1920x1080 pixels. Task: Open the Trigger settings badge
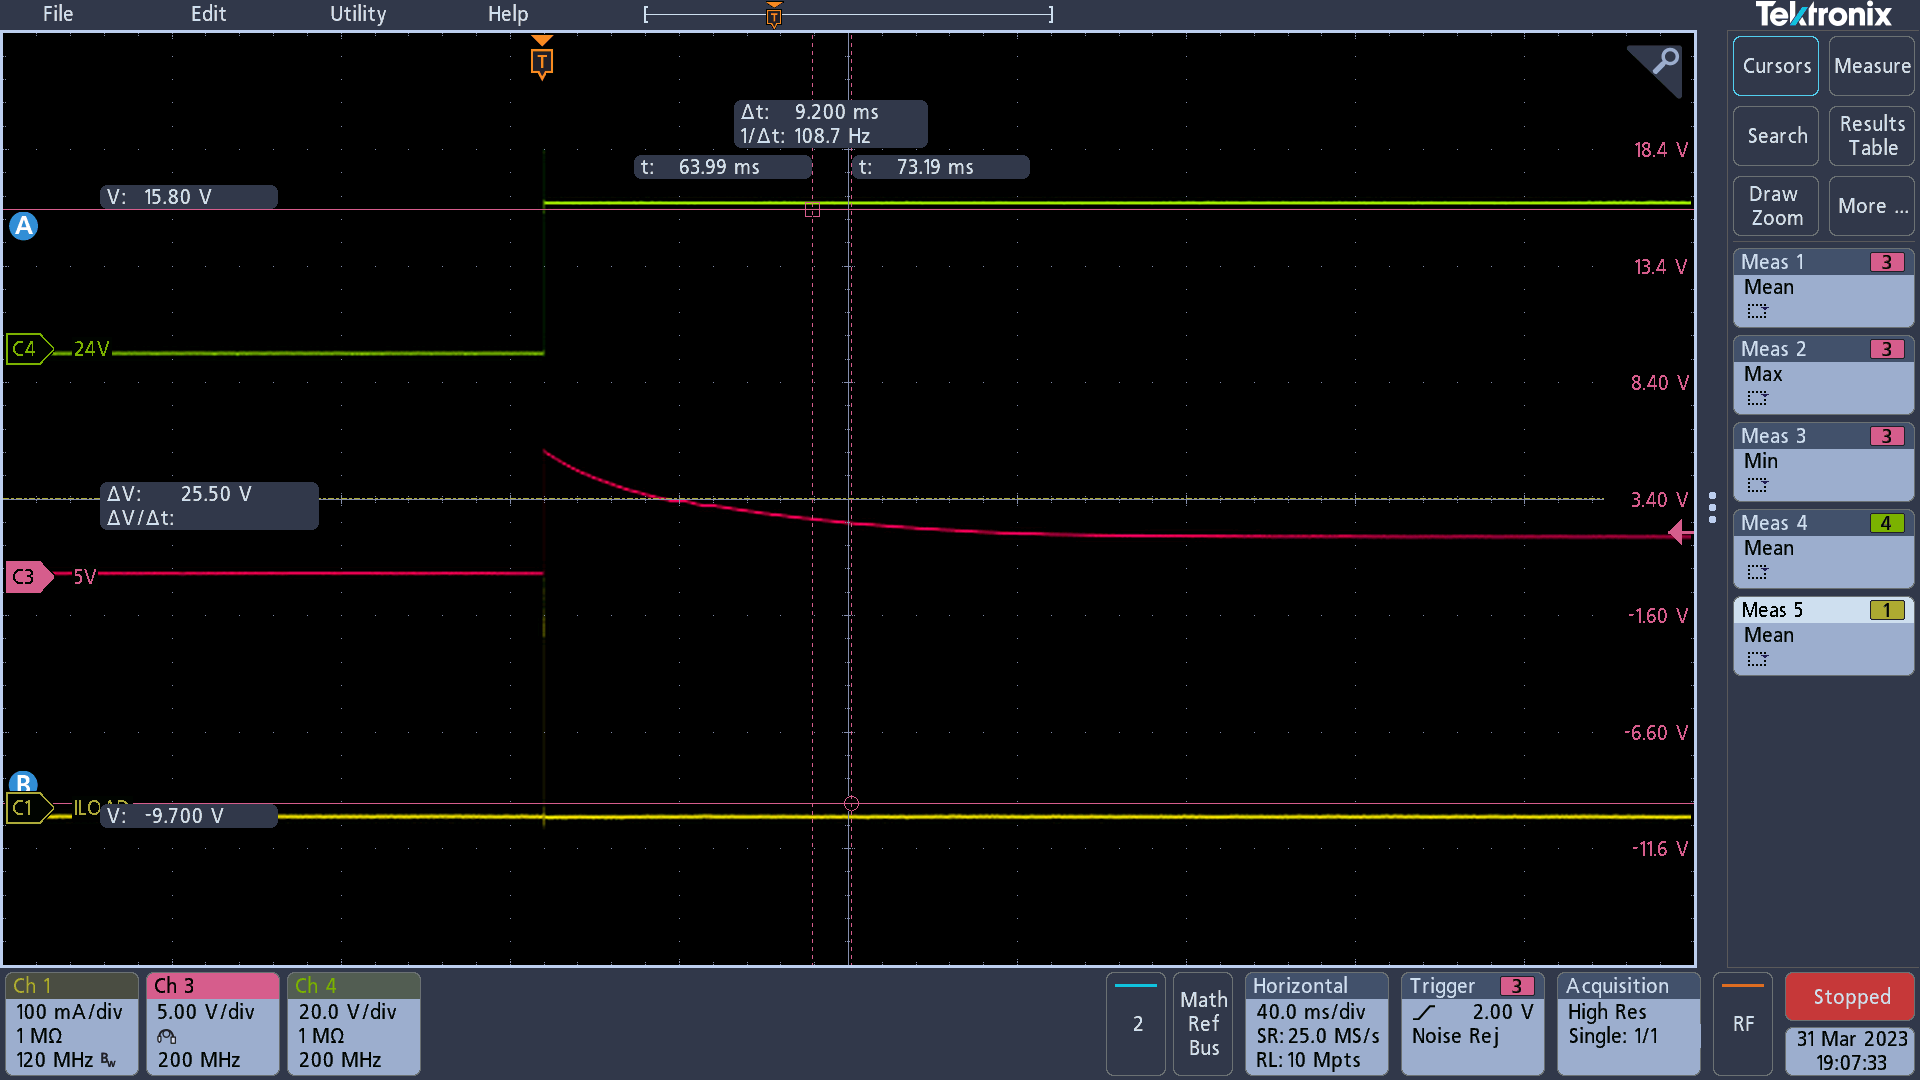1472,1023
